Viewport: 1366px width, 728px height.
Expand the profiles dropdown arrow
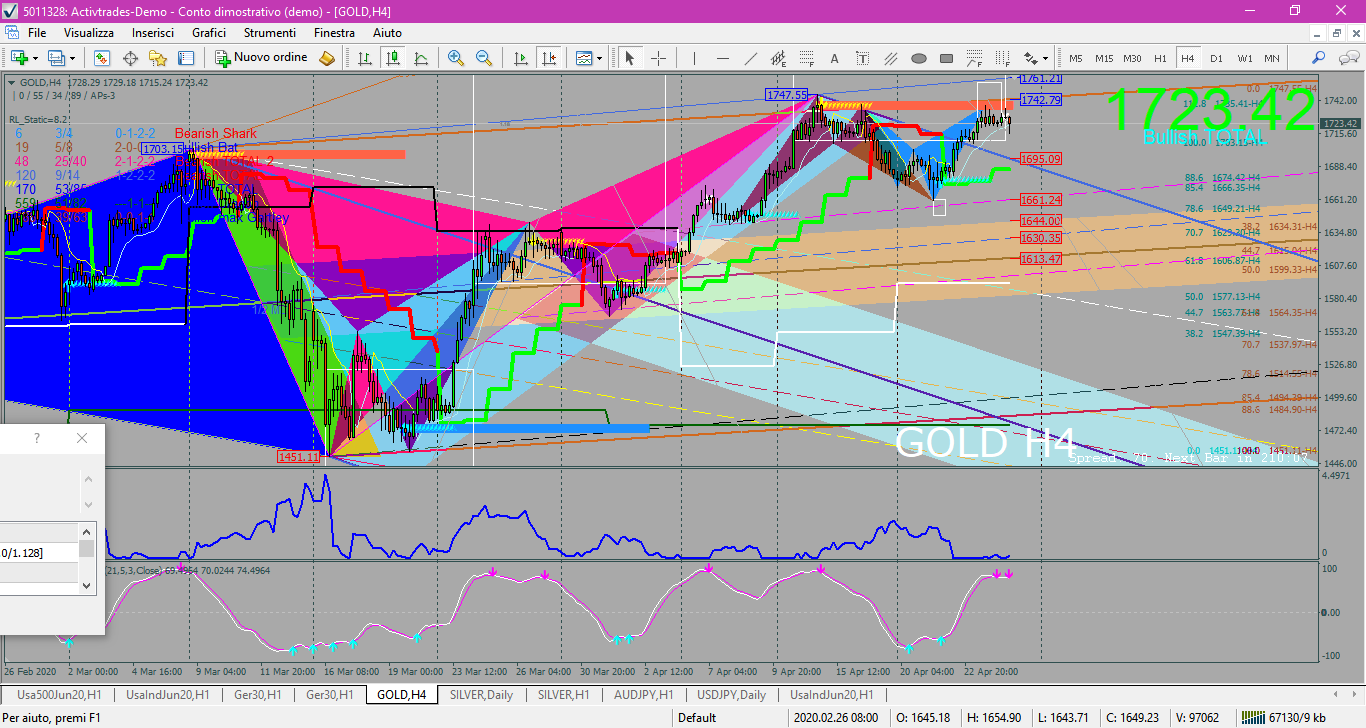(x=73, y=58)
